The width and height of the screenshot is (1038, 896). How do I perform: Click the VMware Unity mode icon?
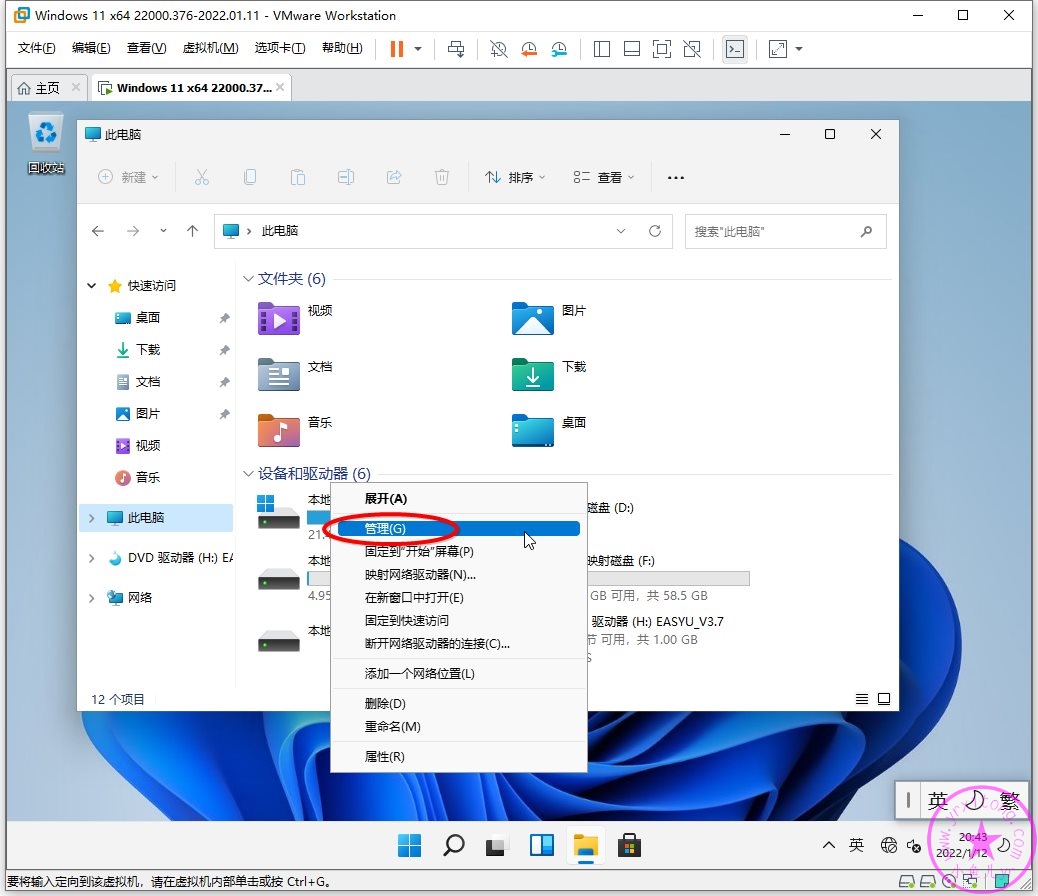tap(692, 49)
